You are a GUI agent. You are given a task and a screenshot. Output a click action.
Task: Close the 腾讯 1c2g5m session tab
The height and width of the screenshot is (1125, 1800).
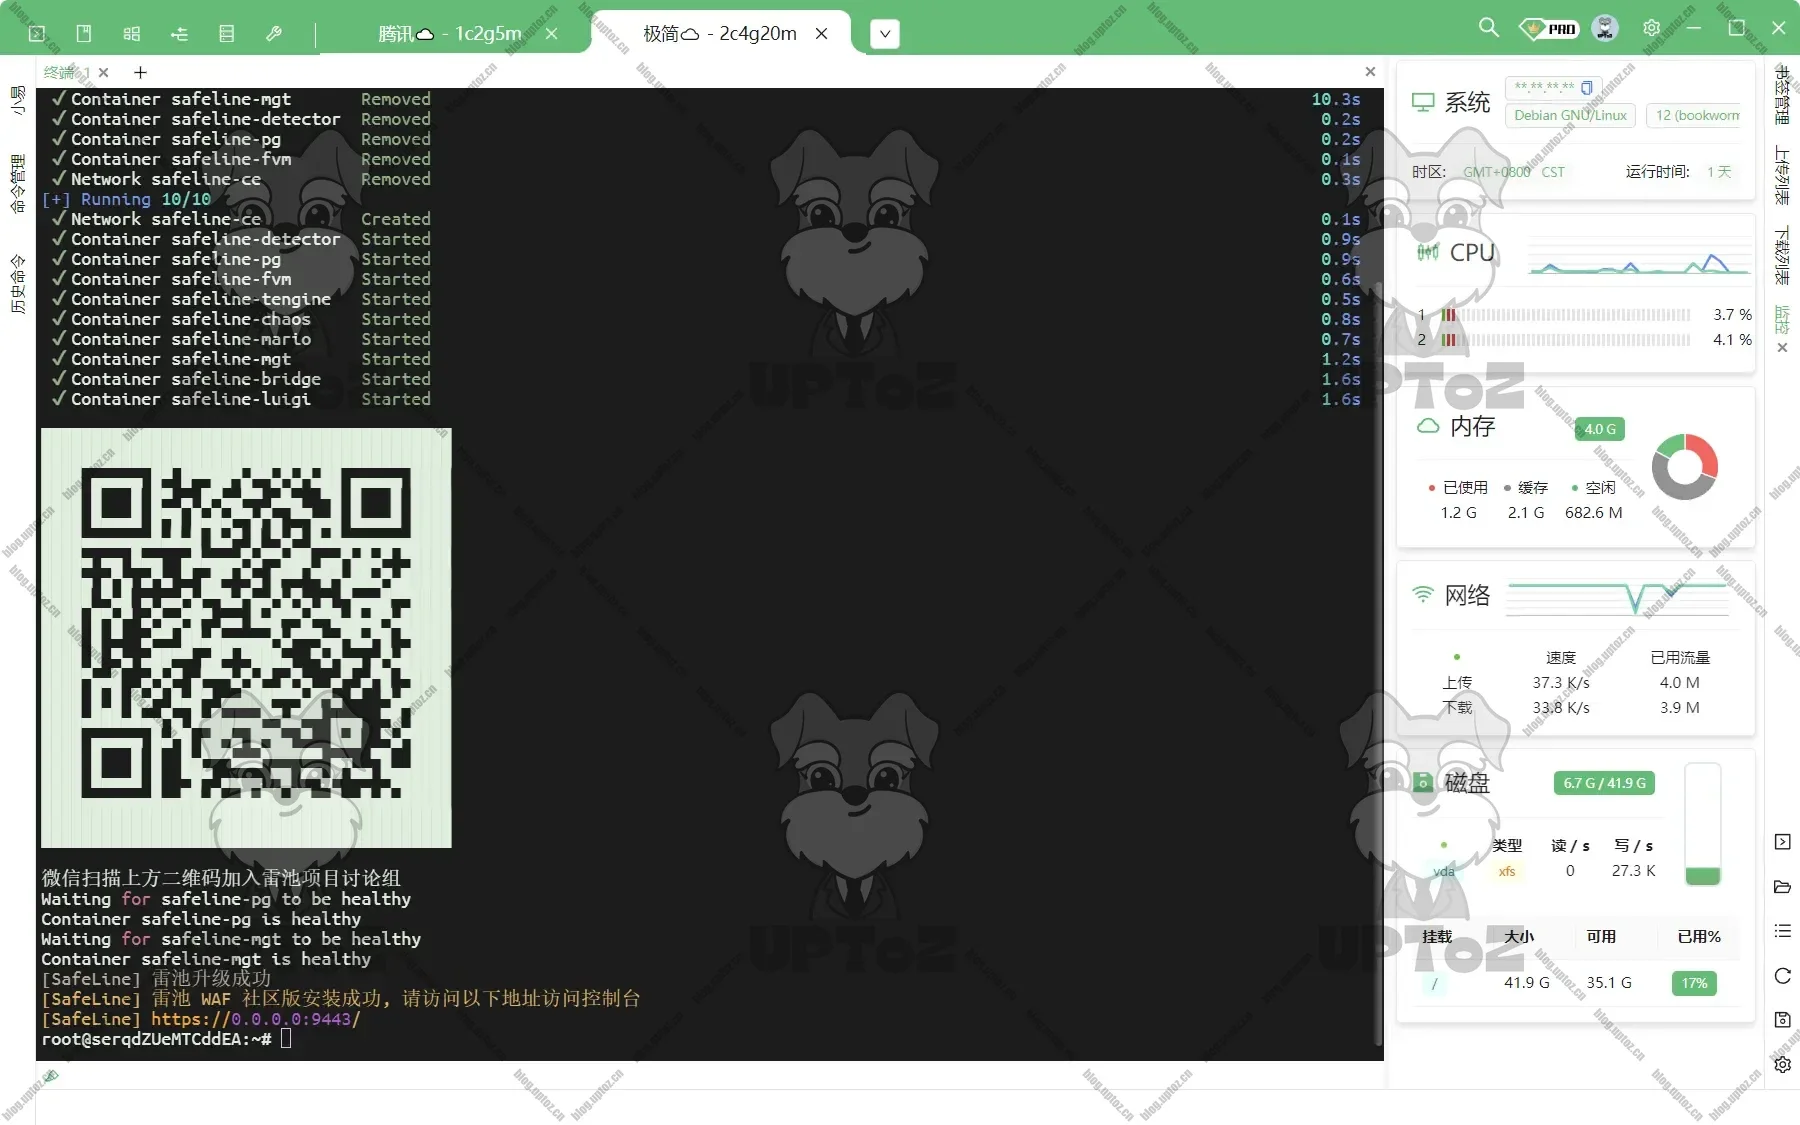pyautogui.click(x=551, y=34)
